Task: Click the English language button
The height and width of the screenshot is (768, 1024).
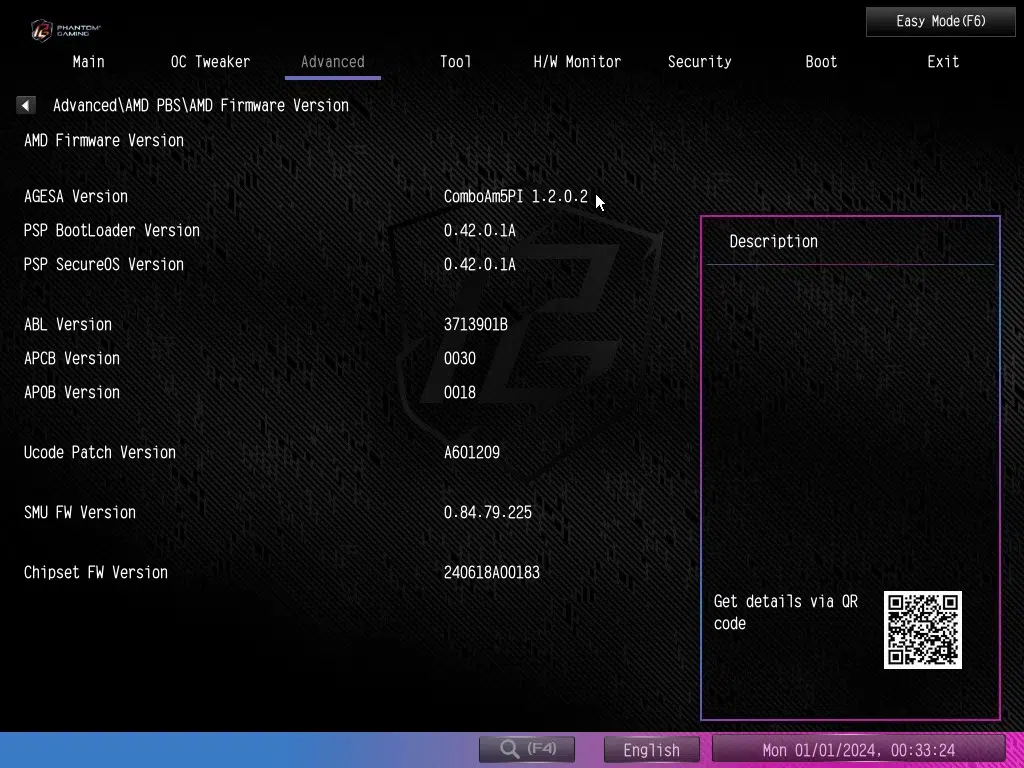Action: click(651, 750)
